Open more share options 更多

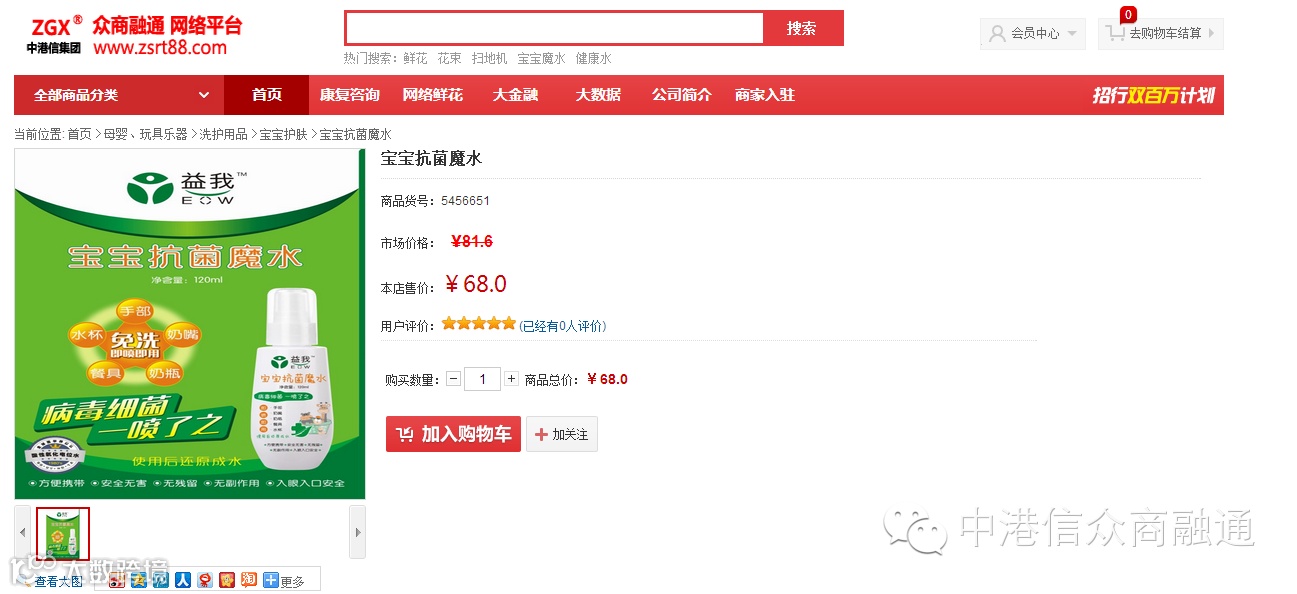pyautogui.click(x=284, y=580)
